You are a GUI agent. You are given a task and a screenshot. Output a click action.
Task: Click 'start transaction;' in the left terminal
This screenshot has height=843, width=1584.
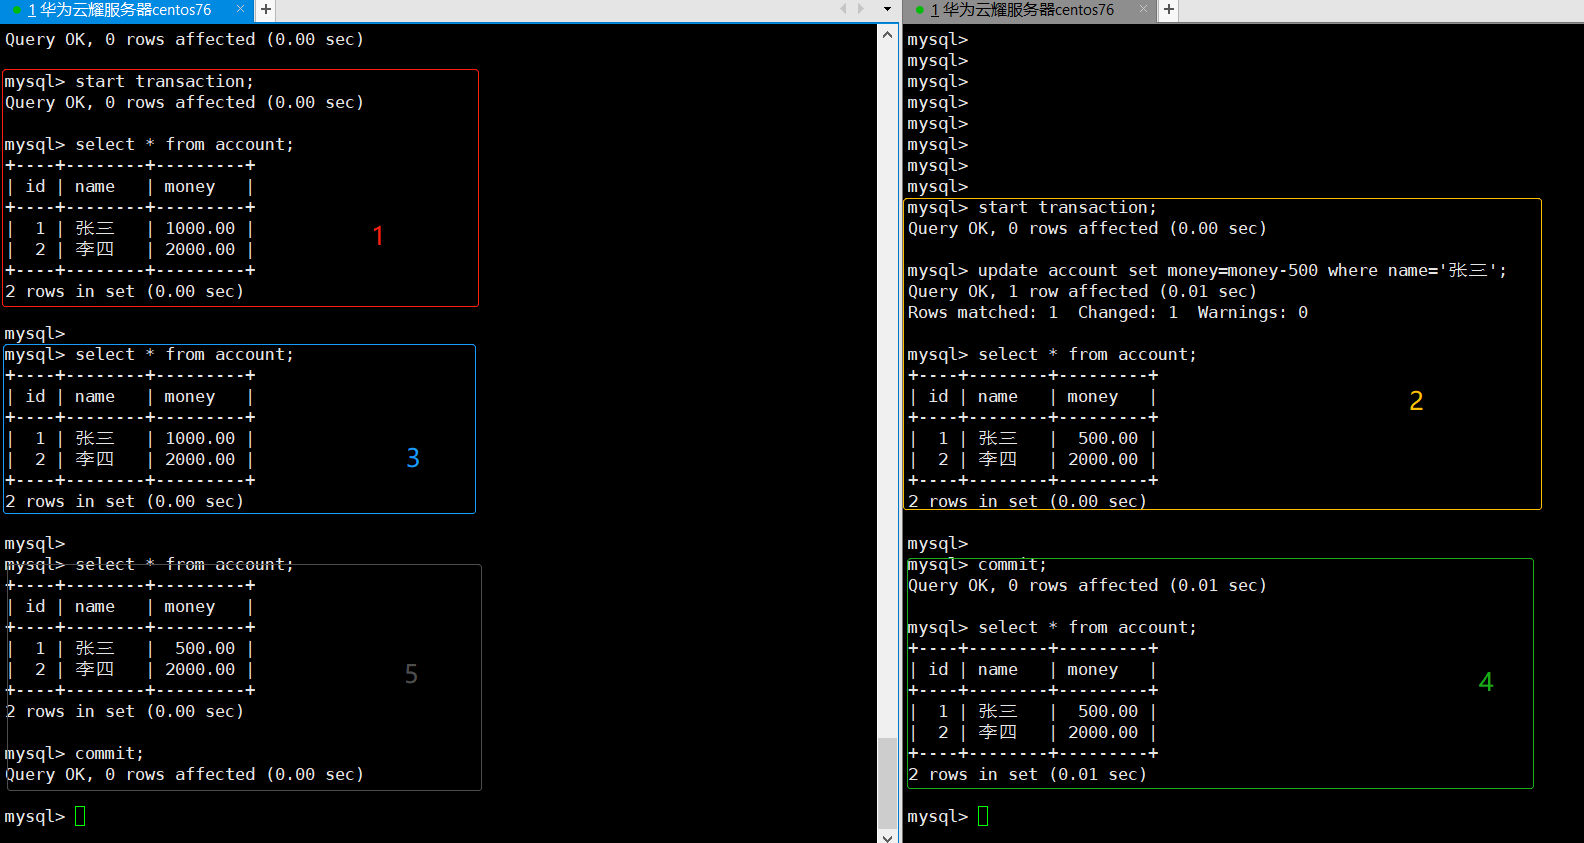[165, 81]
